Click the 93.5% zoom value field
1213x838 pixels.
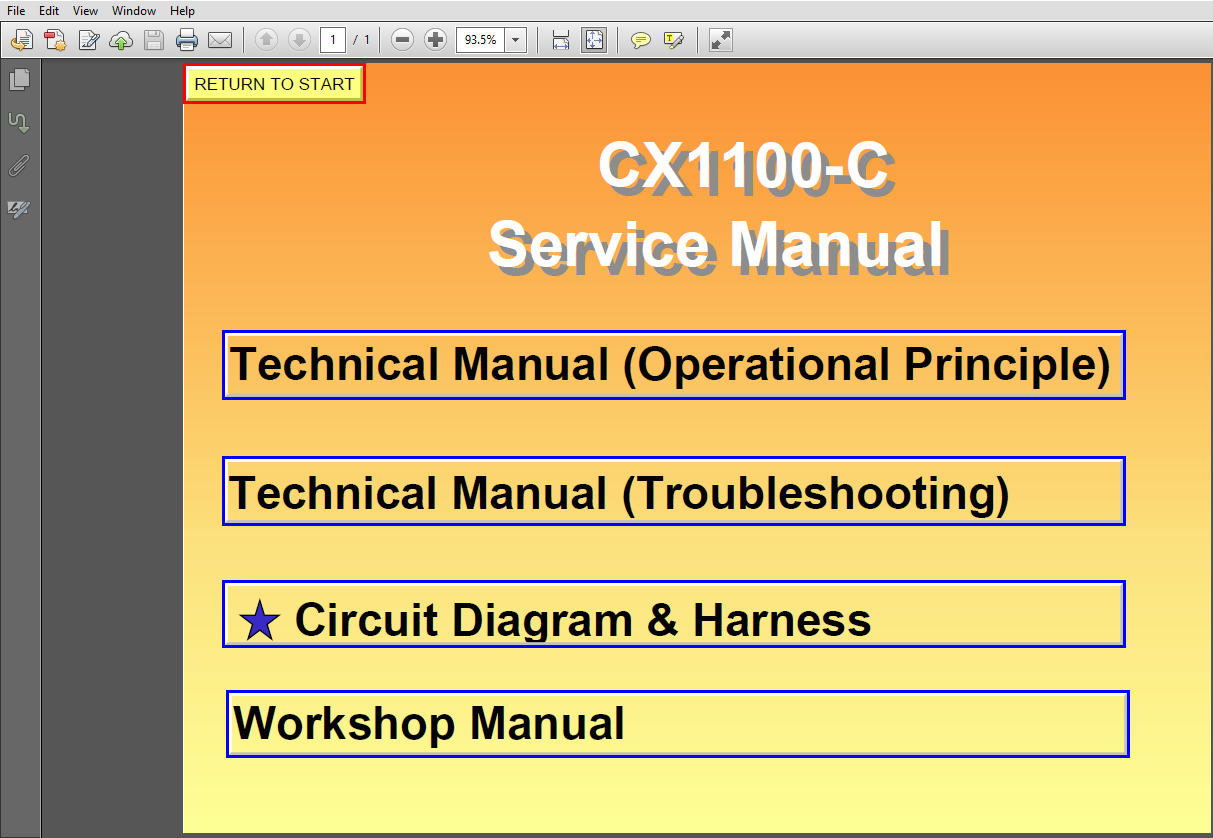click(480, 40)
